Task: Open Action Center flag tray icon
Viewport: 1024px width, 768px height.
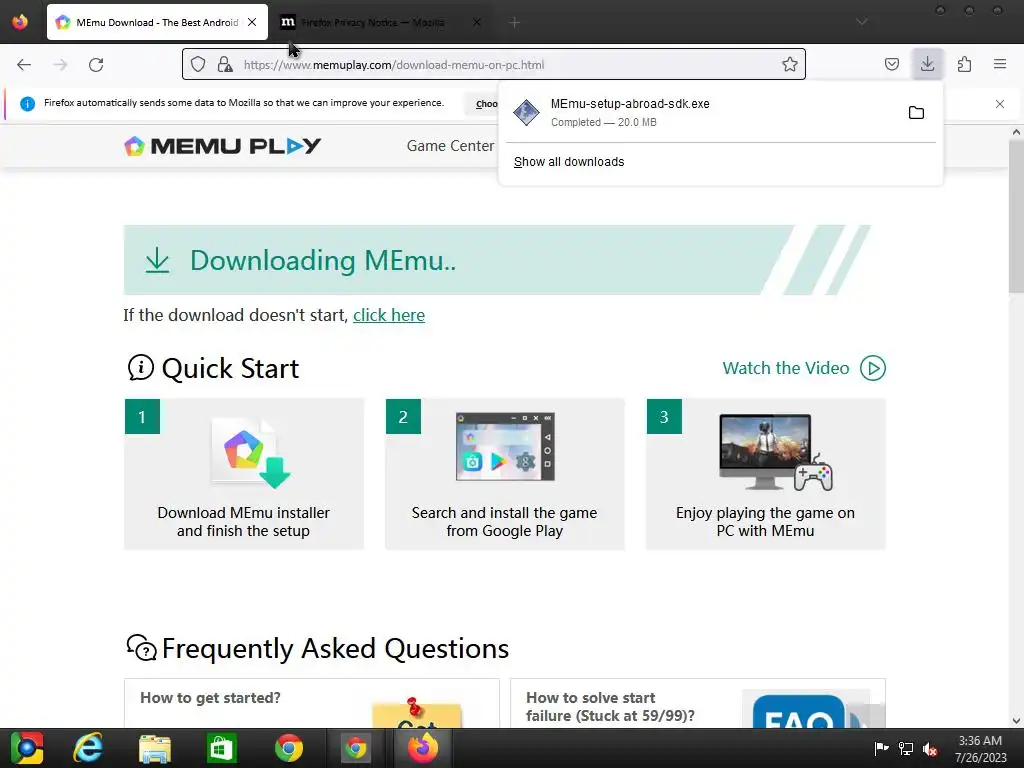Action: pyautogui.click(x=881, y=748)
